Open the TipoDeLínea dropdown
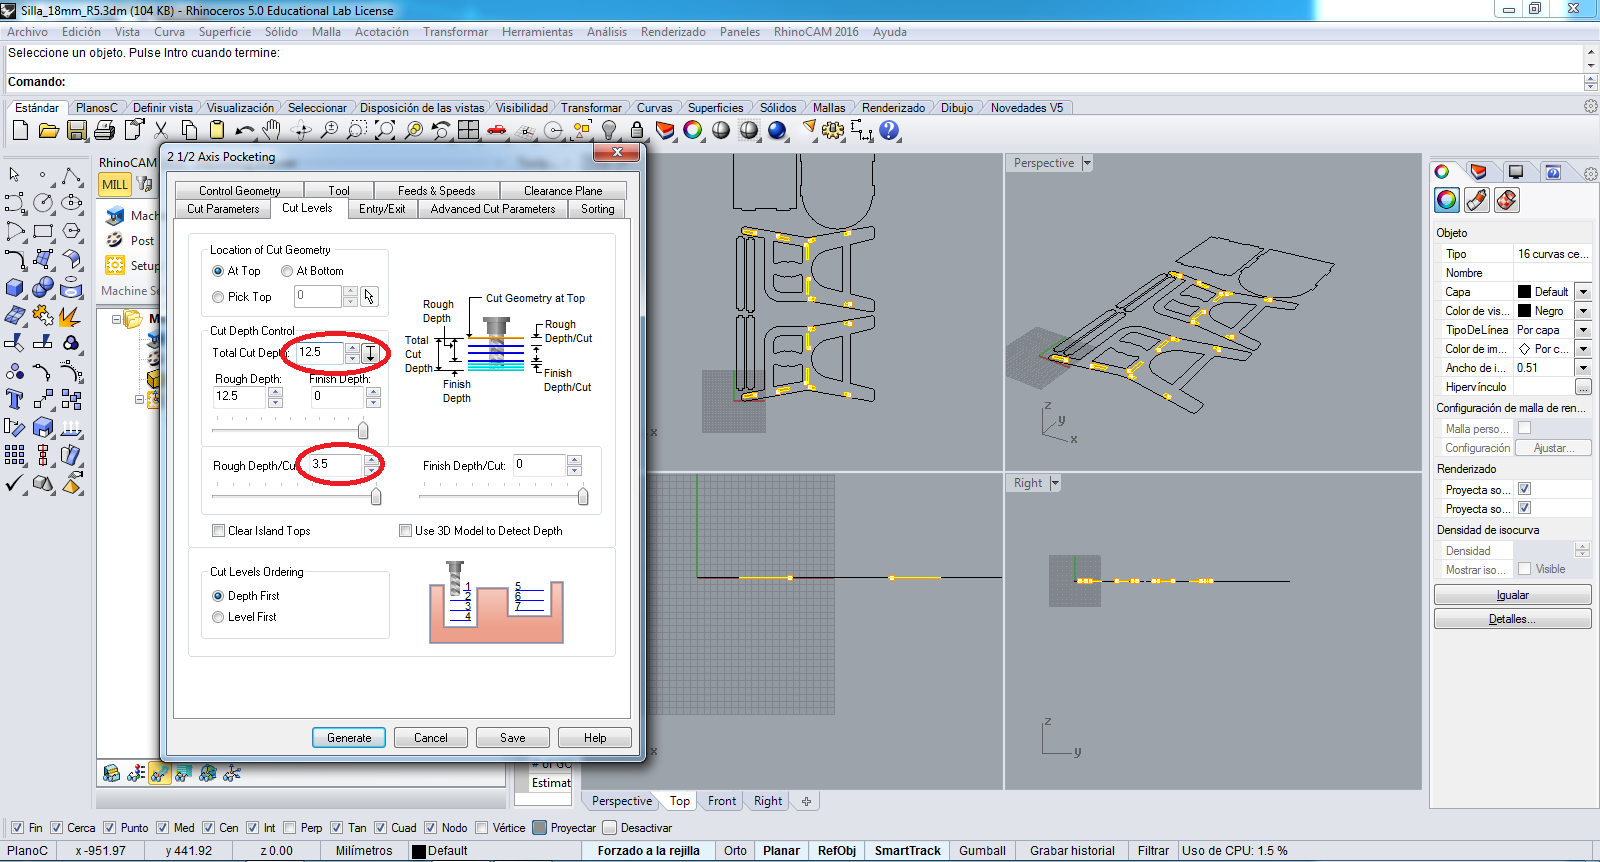 click(1583, 330)
